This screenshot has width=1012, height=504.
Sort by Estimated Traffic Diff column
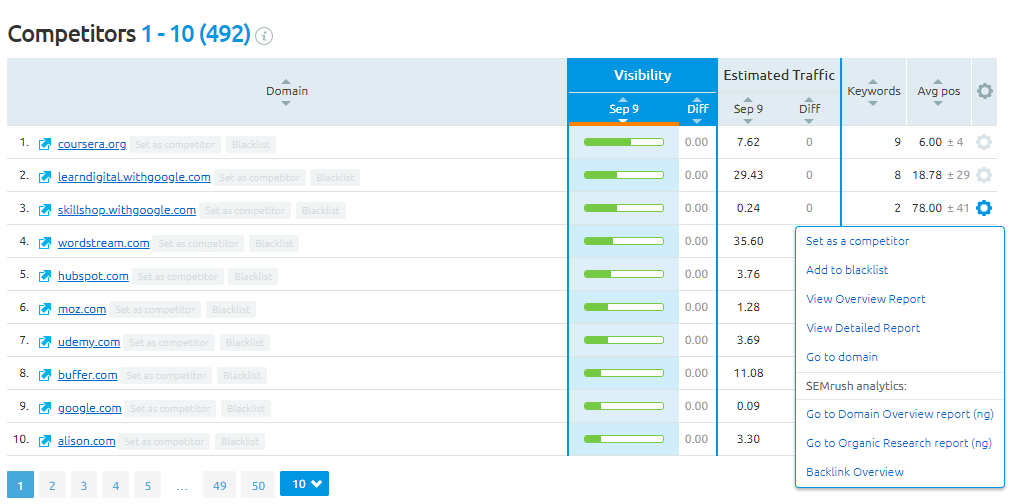coord(809,109)
